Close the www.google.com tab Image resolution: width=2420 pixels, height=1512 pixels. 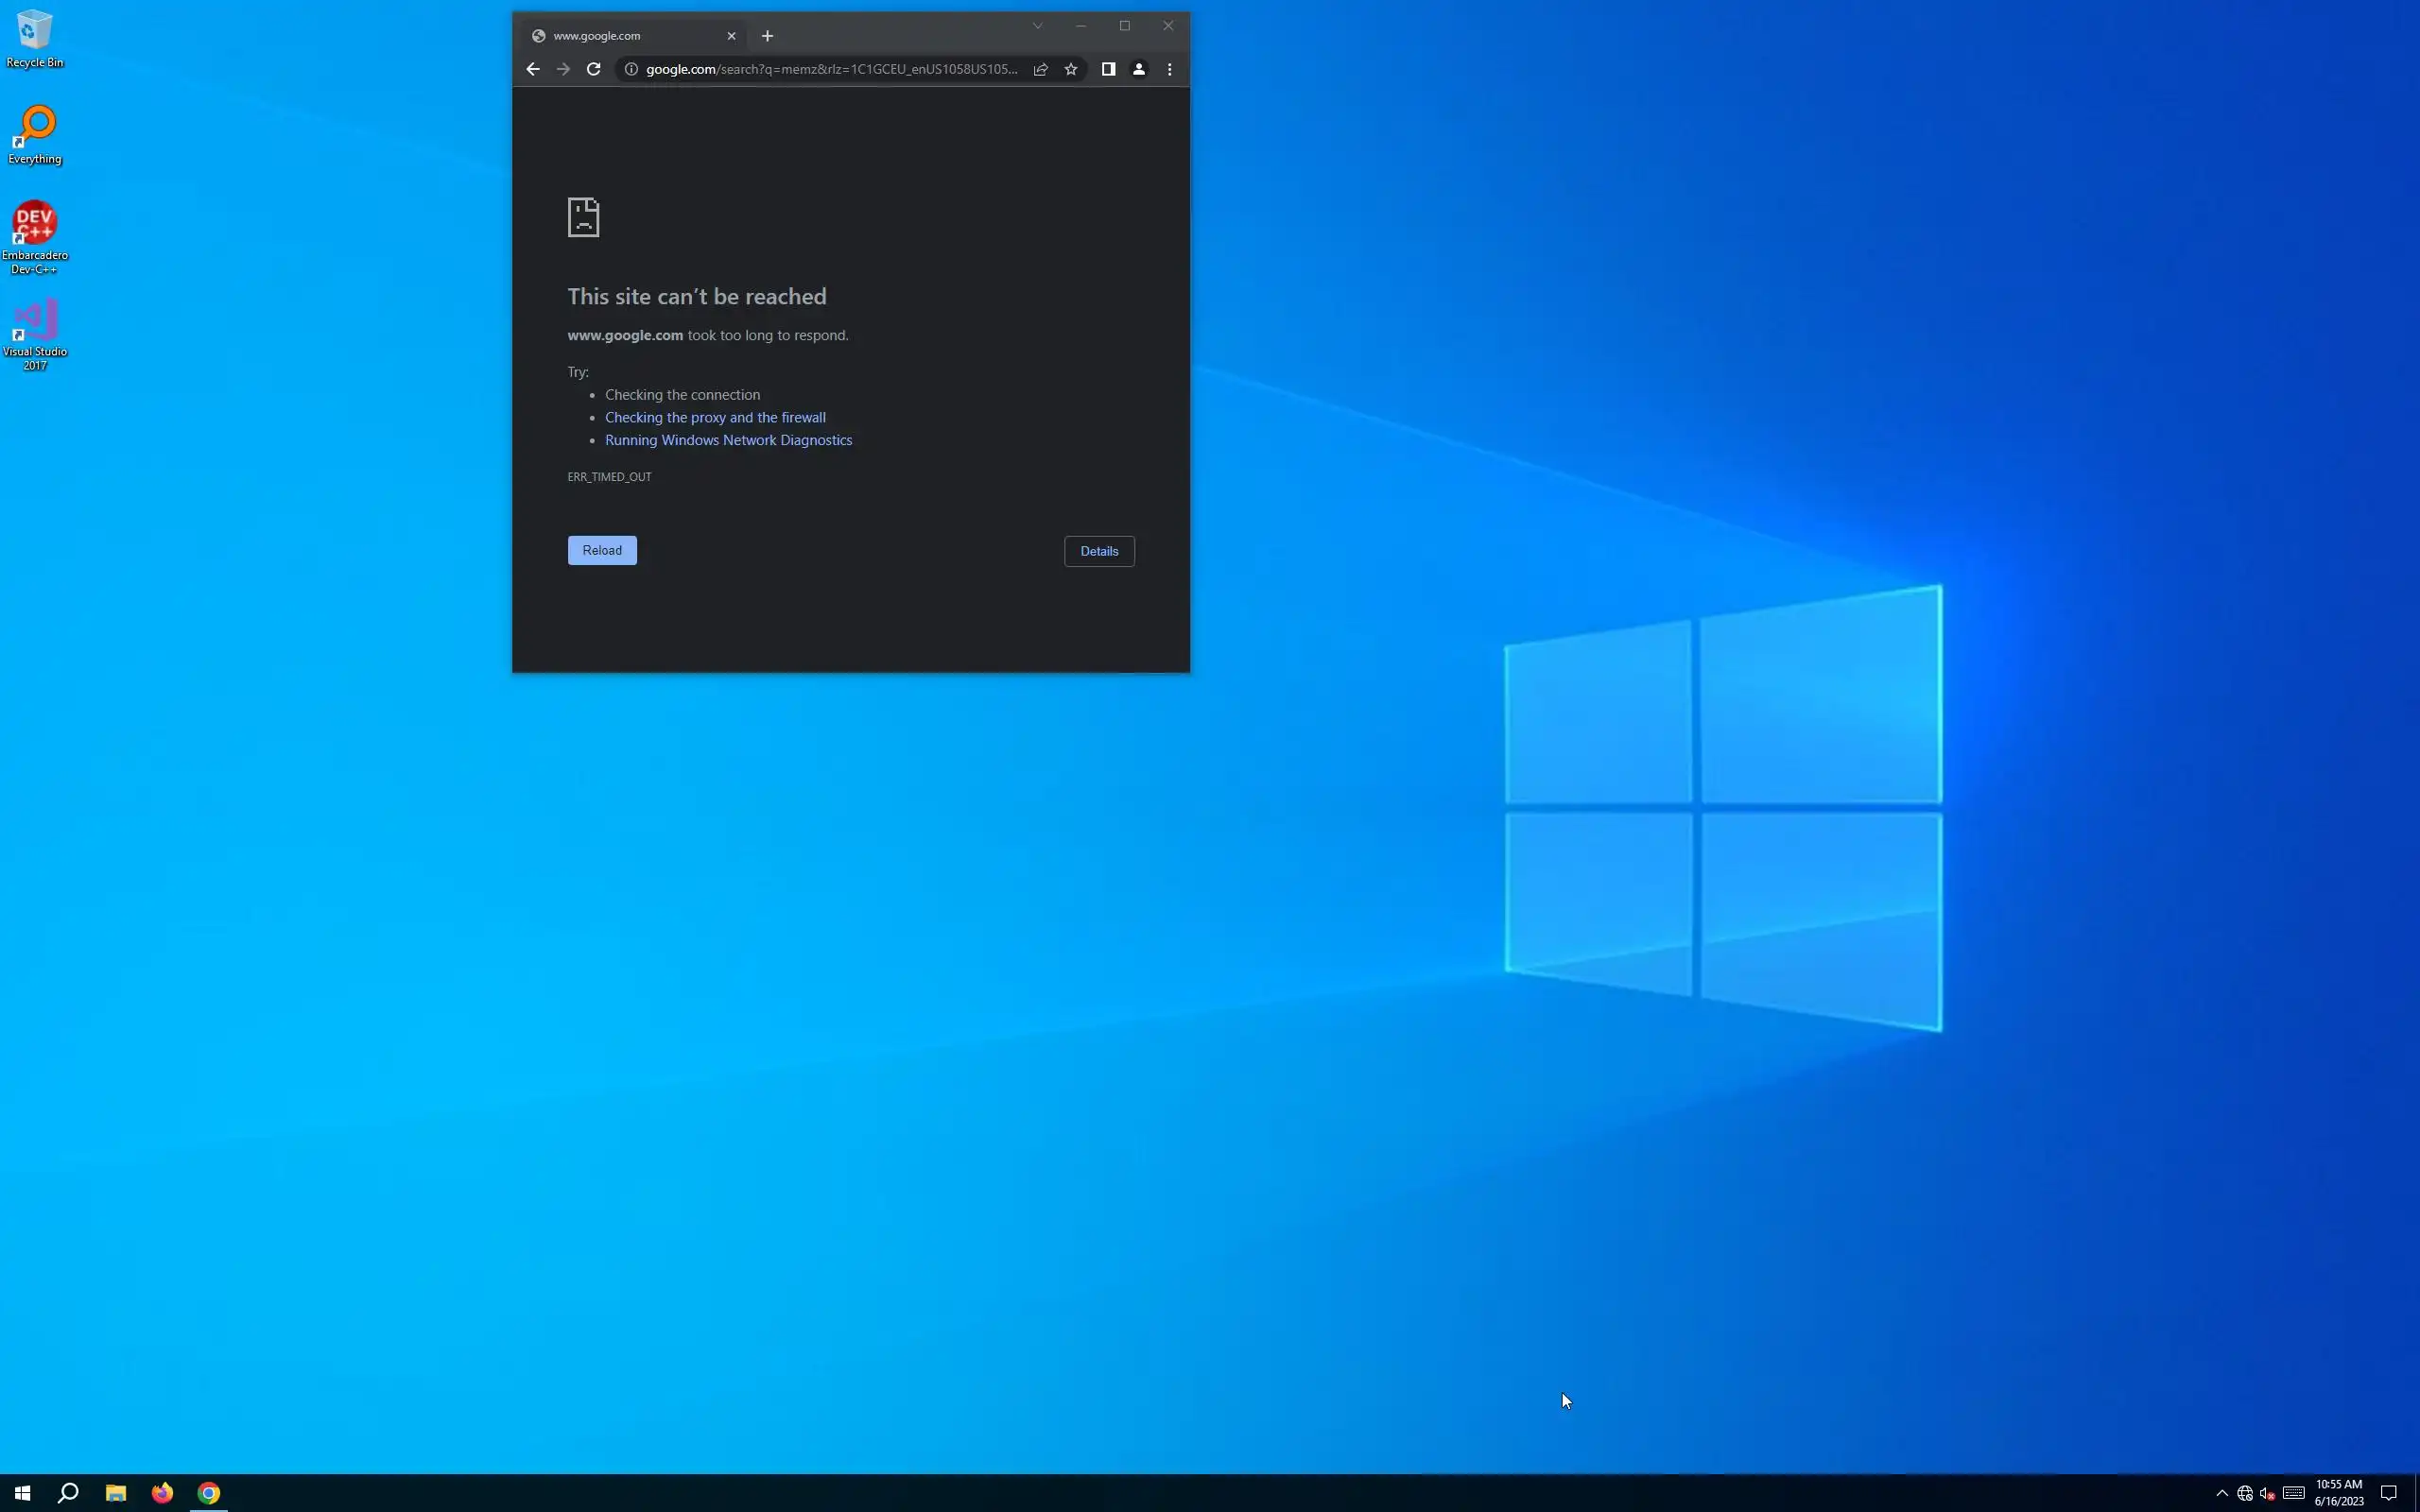coord(731,36)
